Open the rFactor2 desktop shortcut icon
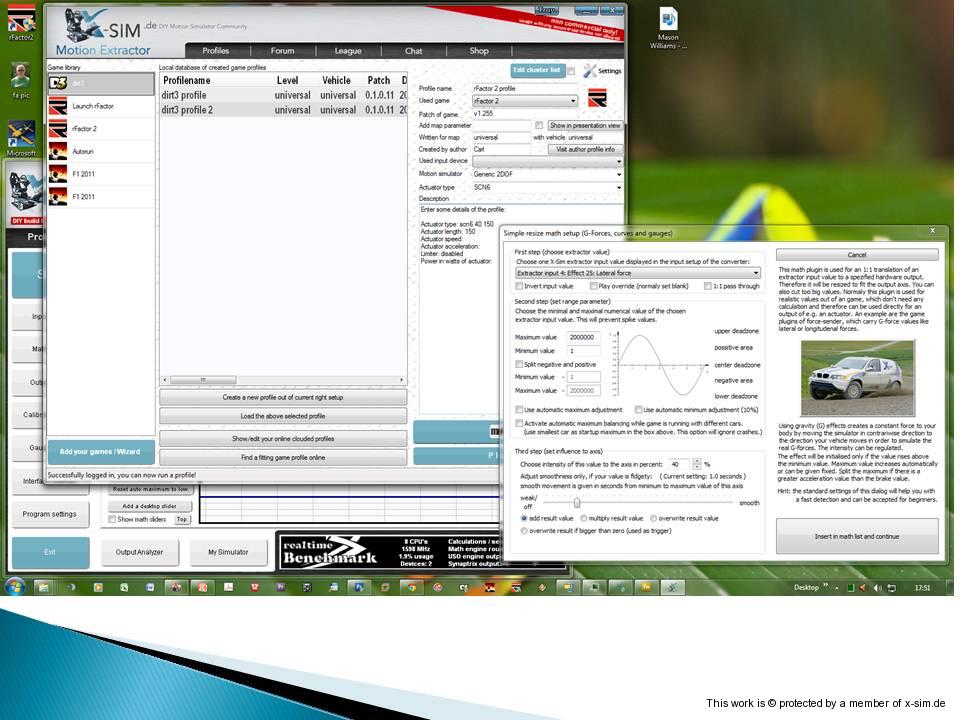The width and height of the screenshot is (960, 720). (21, 18)
